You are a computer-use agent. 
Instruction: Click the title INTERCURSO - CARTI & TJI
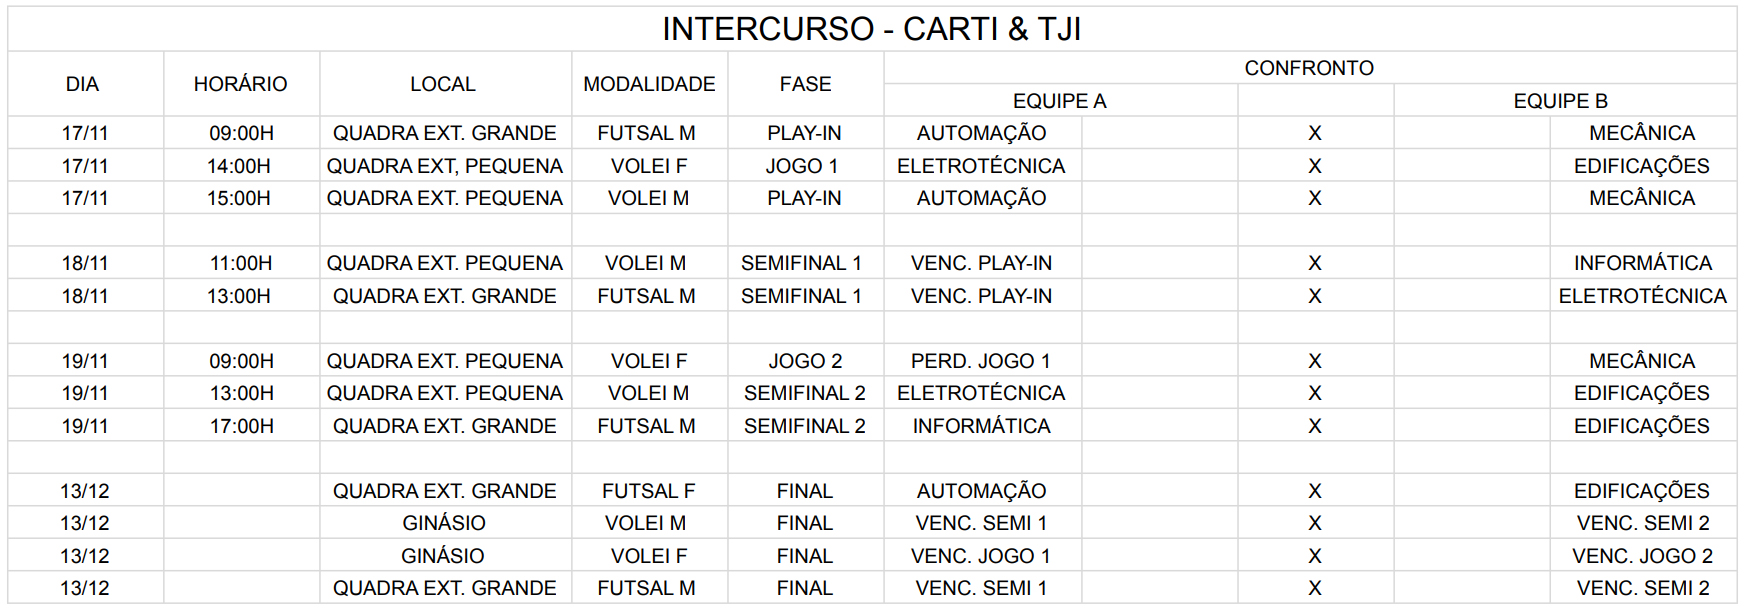pyautogui.click(x=871, y=29)
